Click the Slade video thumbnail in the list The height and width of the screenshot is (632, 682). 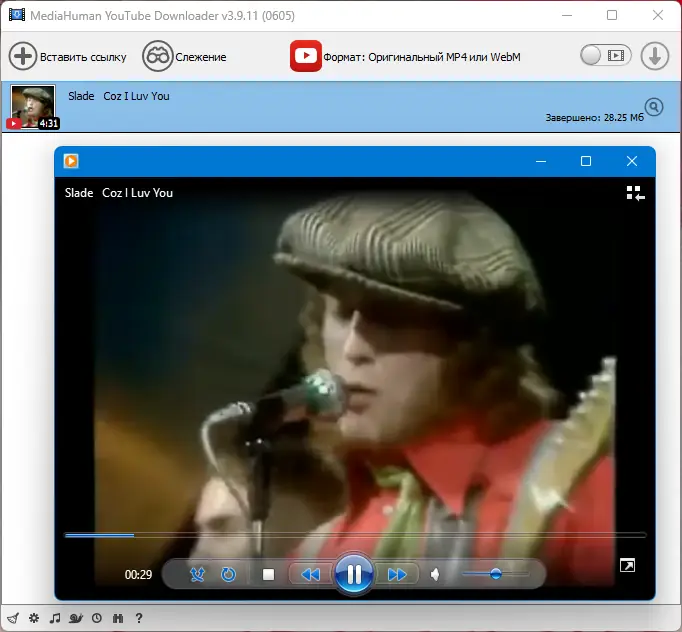coord(33,107)
